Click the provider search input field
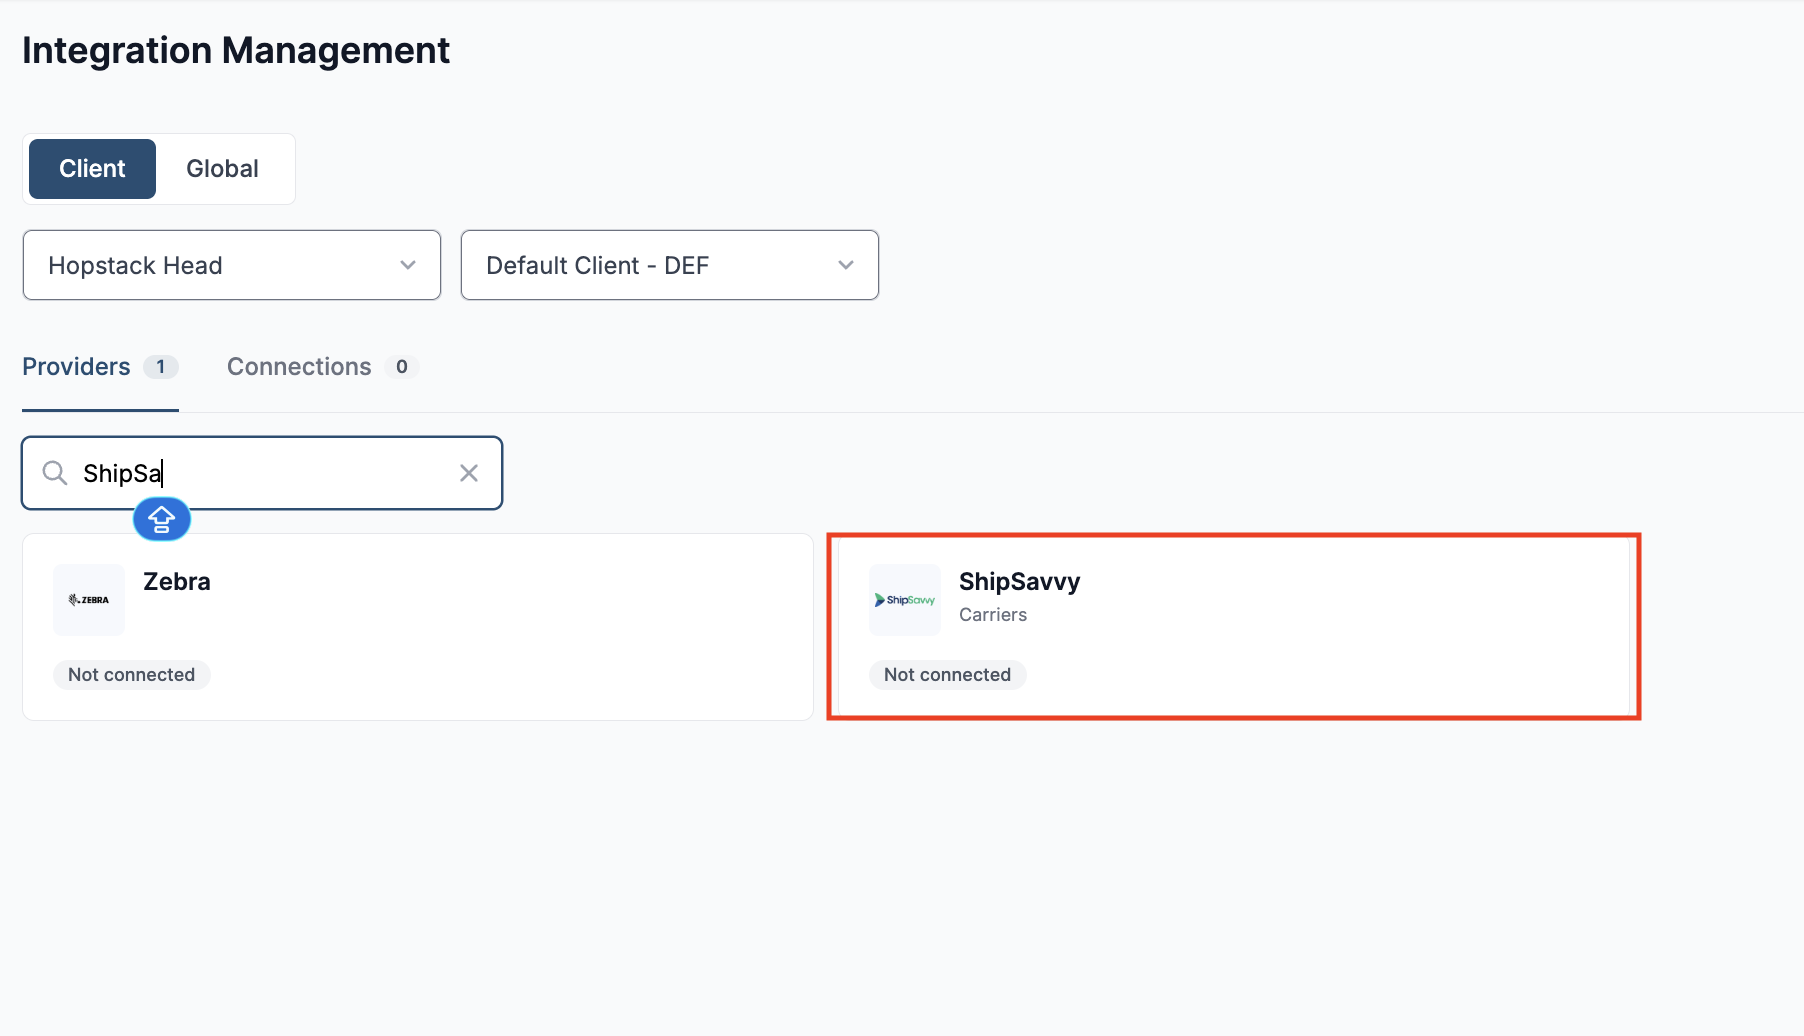The width and height of the screenshot is (1804, 1036). click(262, 473)
